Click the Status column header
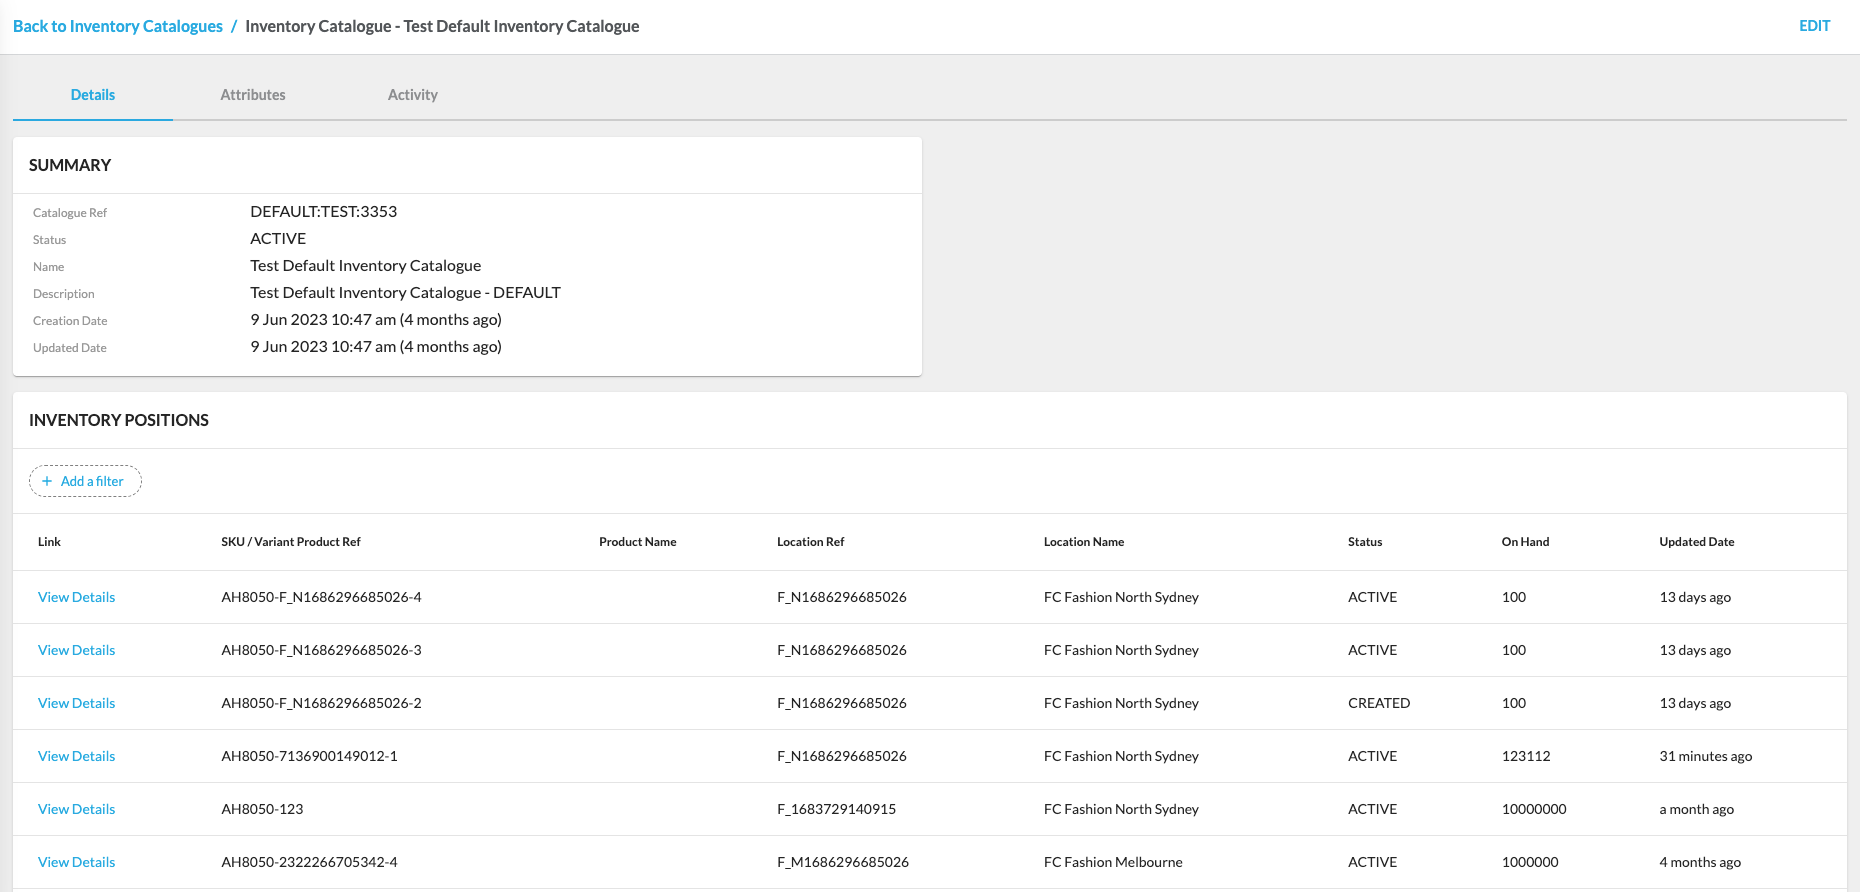 click(x=1364, y=542)
